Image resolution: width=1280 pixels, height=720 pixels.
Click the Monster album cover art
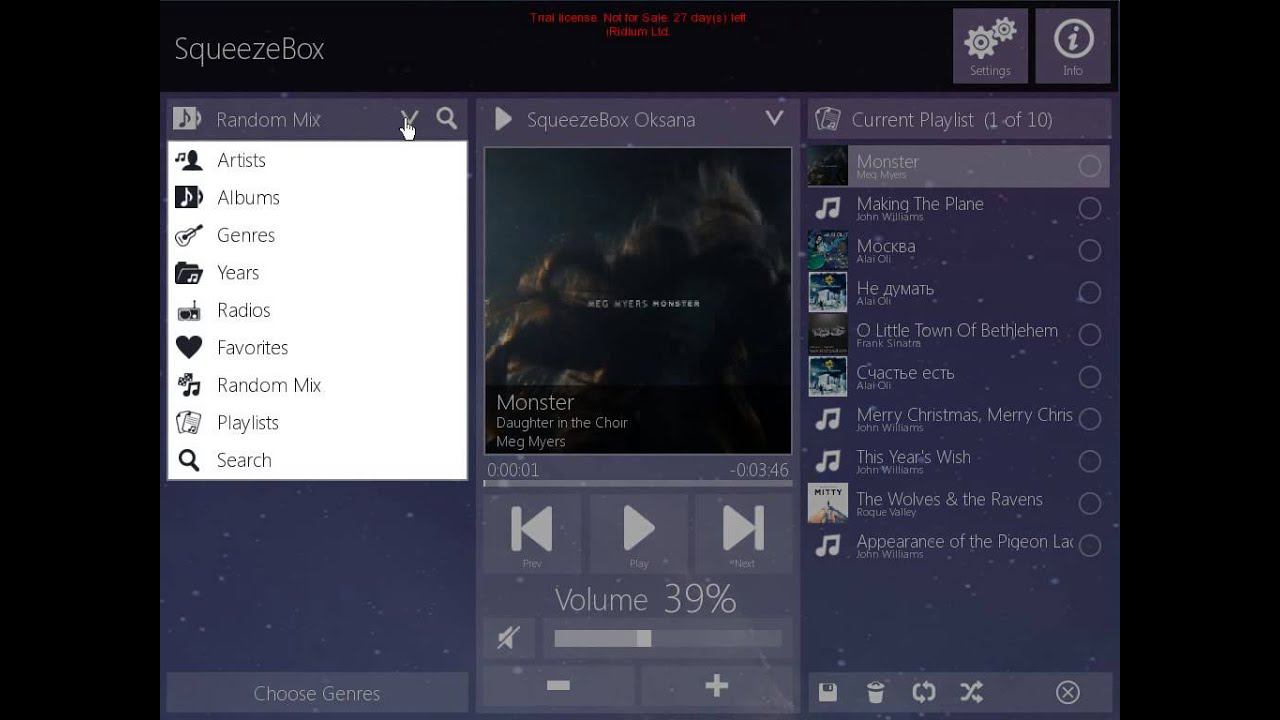tap(638, 301)
